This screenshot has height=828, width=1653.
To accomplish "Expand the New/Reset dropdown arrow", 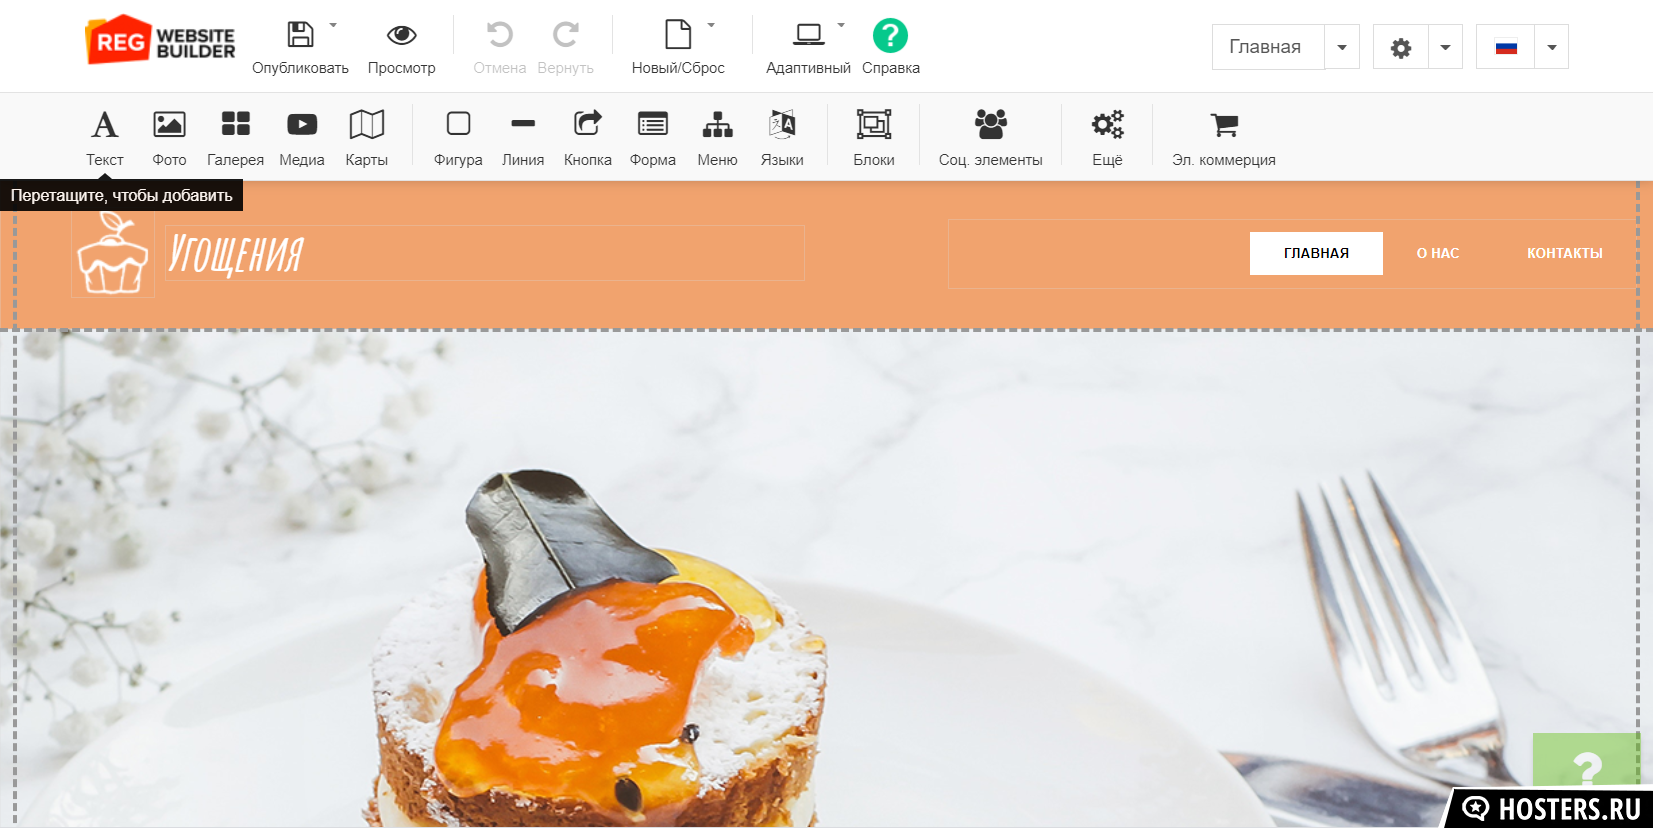I will click(x=711, y=25).
